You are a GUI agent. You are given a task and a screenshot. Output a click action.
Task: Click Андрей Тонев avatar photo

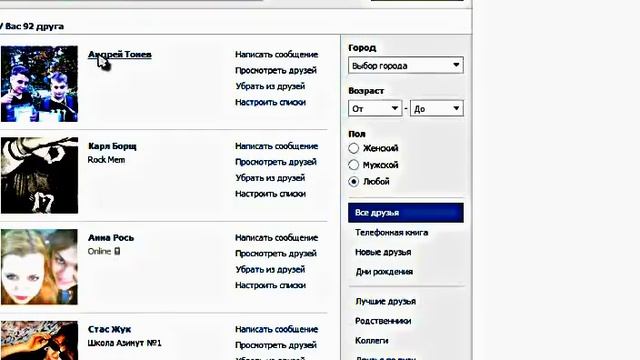click(x=39, y=84)
